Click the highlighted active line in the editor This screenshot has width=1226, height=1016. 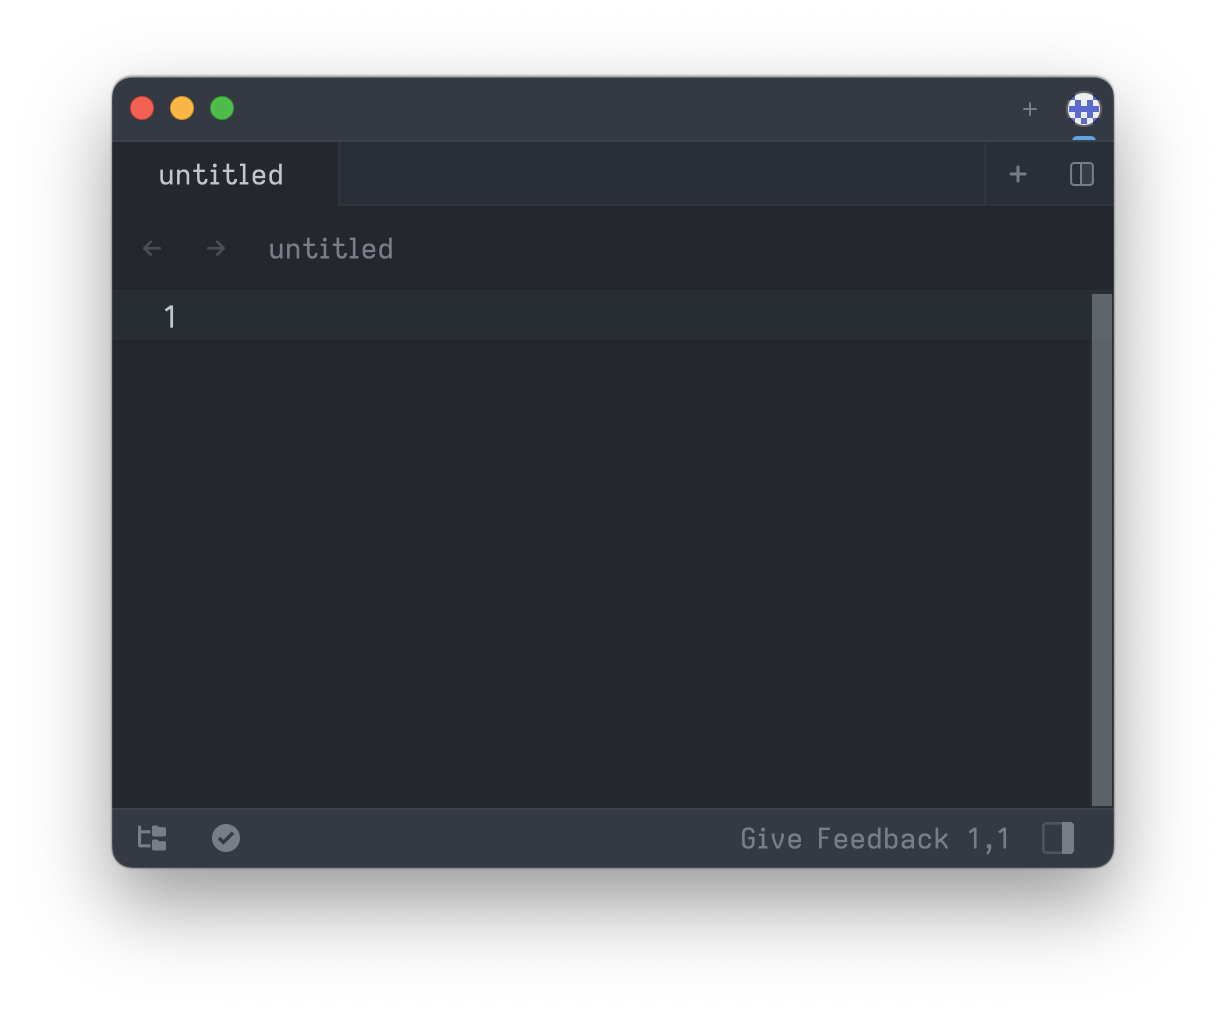tap(500, 316)
